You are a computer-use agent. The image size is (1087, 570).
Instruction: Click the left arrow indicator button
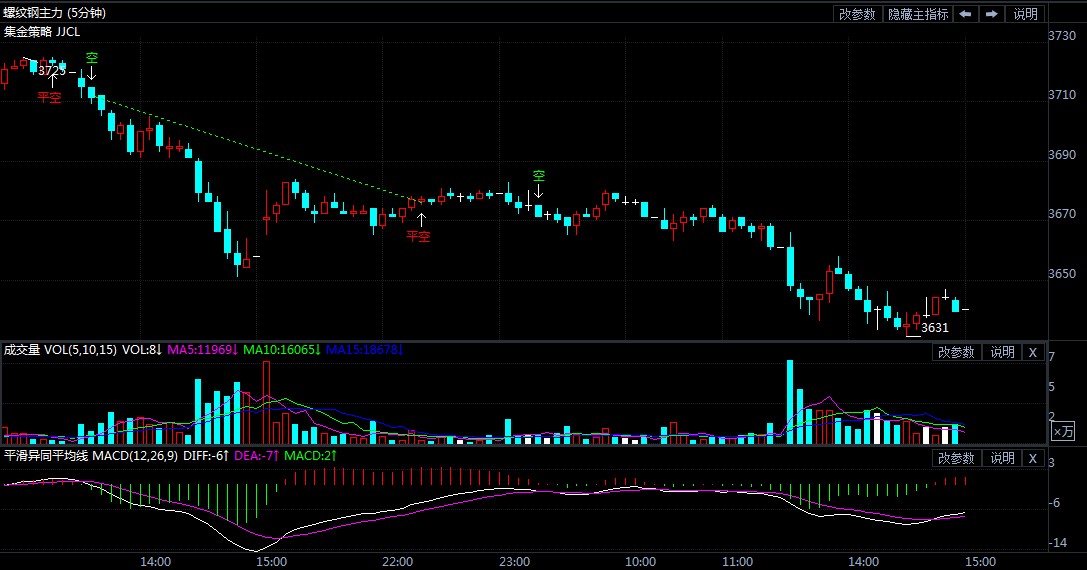965,14
